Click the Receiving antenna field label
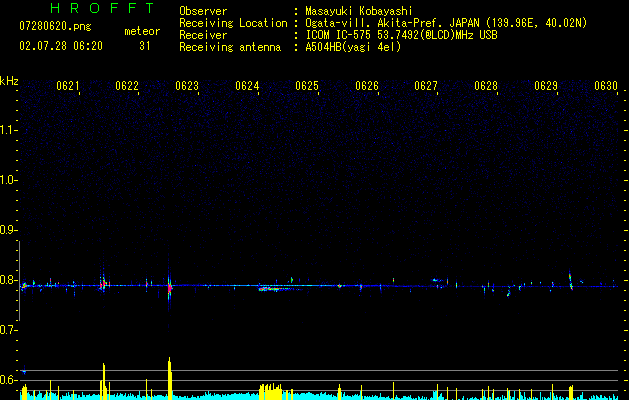Image resolution: width=629 pixels, height=400 pixels. pyautogui.click(x=230, y=47)
